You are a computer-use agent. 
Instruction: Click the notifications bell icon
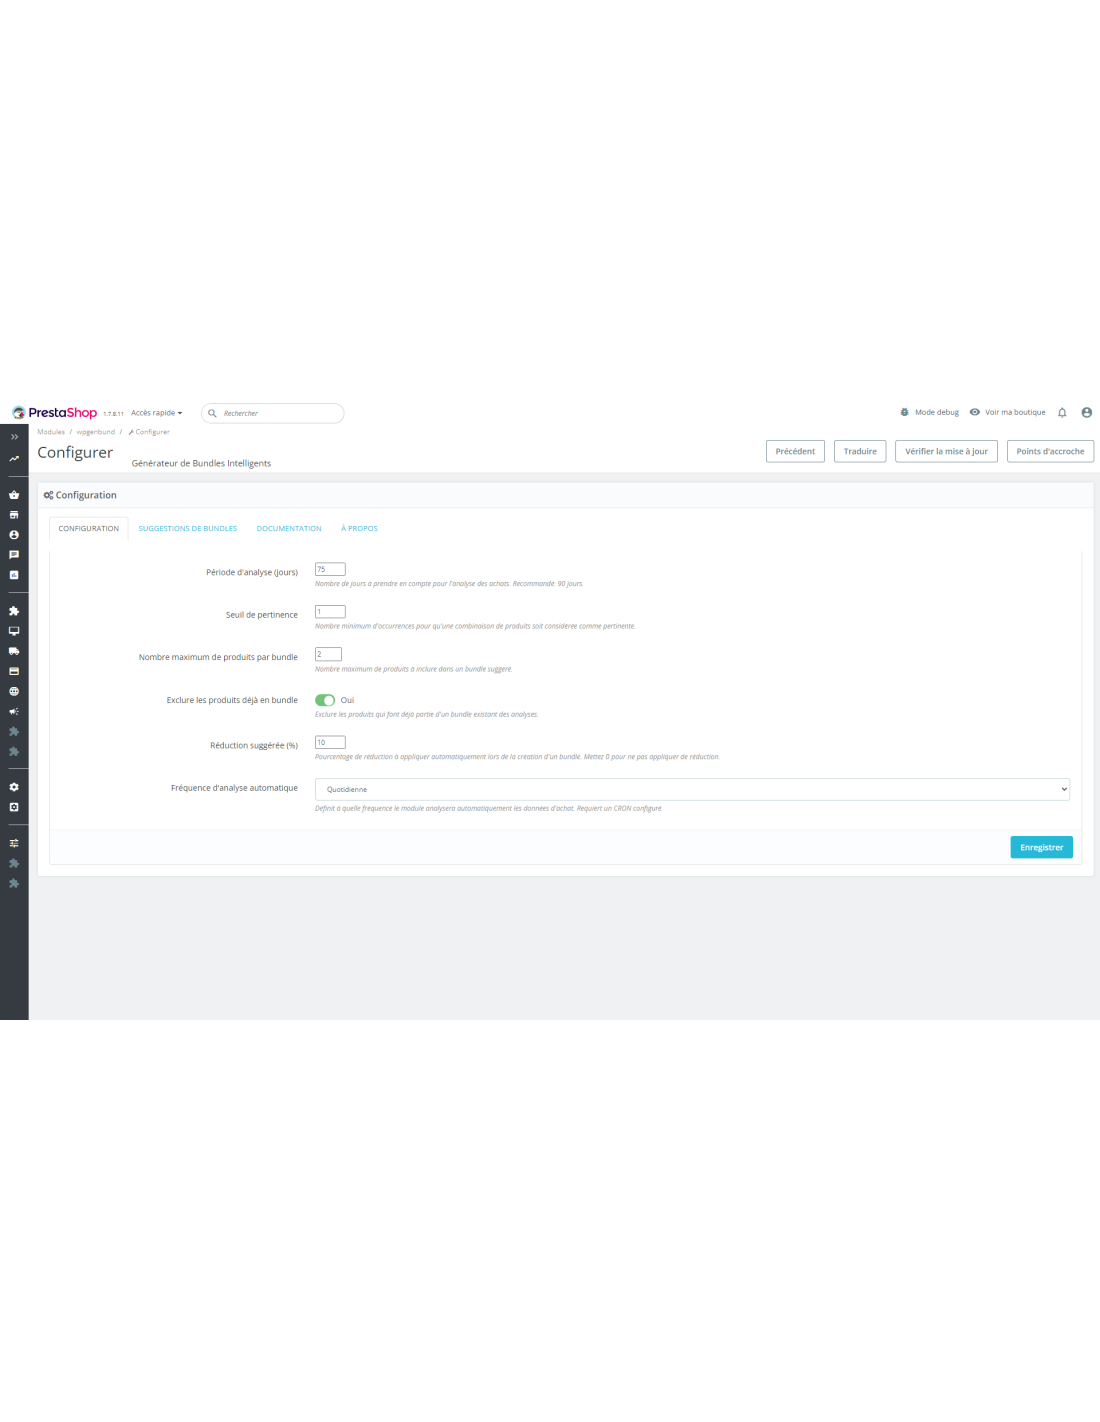click(x=1062, y=412)
